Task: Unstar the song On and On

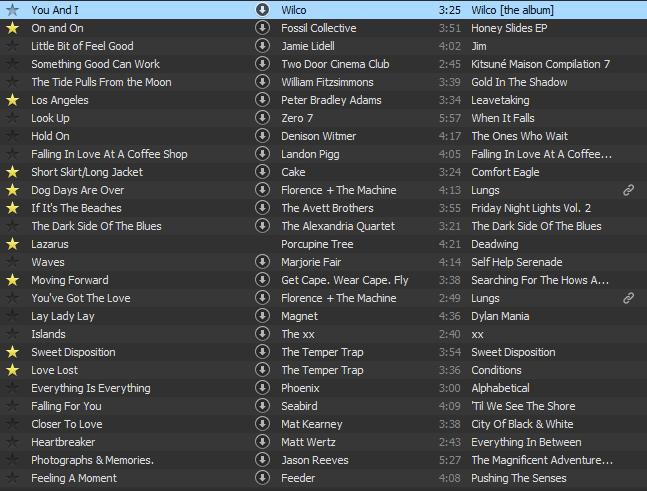Action: (13, 28)
